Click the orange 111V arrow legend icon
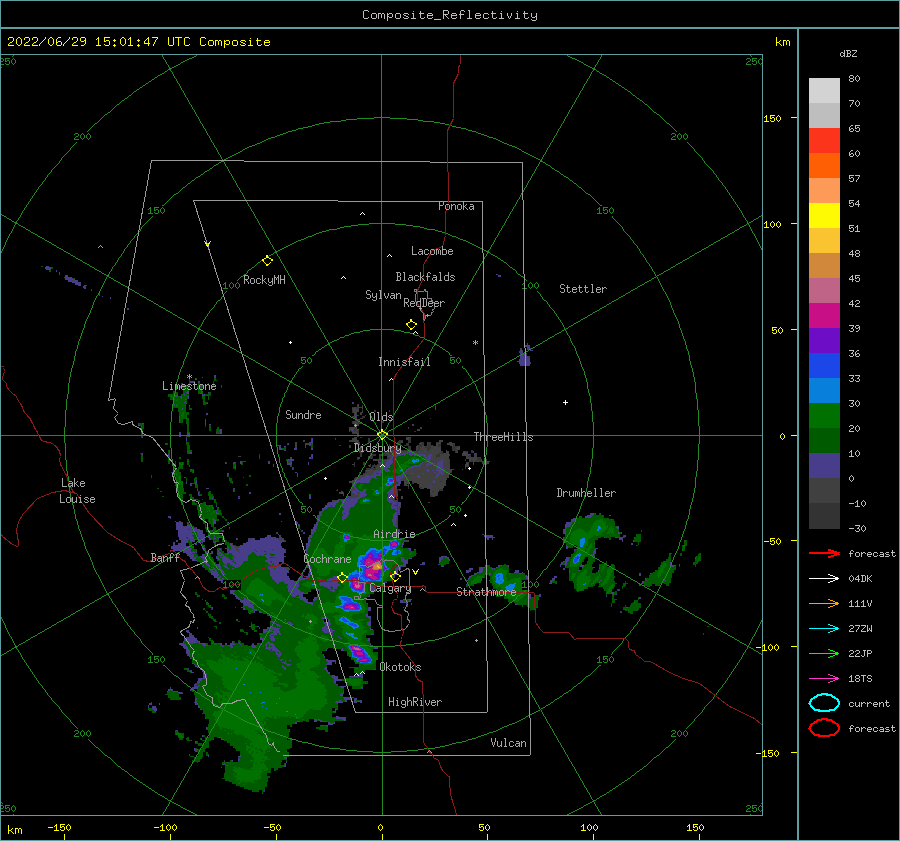Image resolution: width=900 pixels, height=841 pixels. click(824, 603)
